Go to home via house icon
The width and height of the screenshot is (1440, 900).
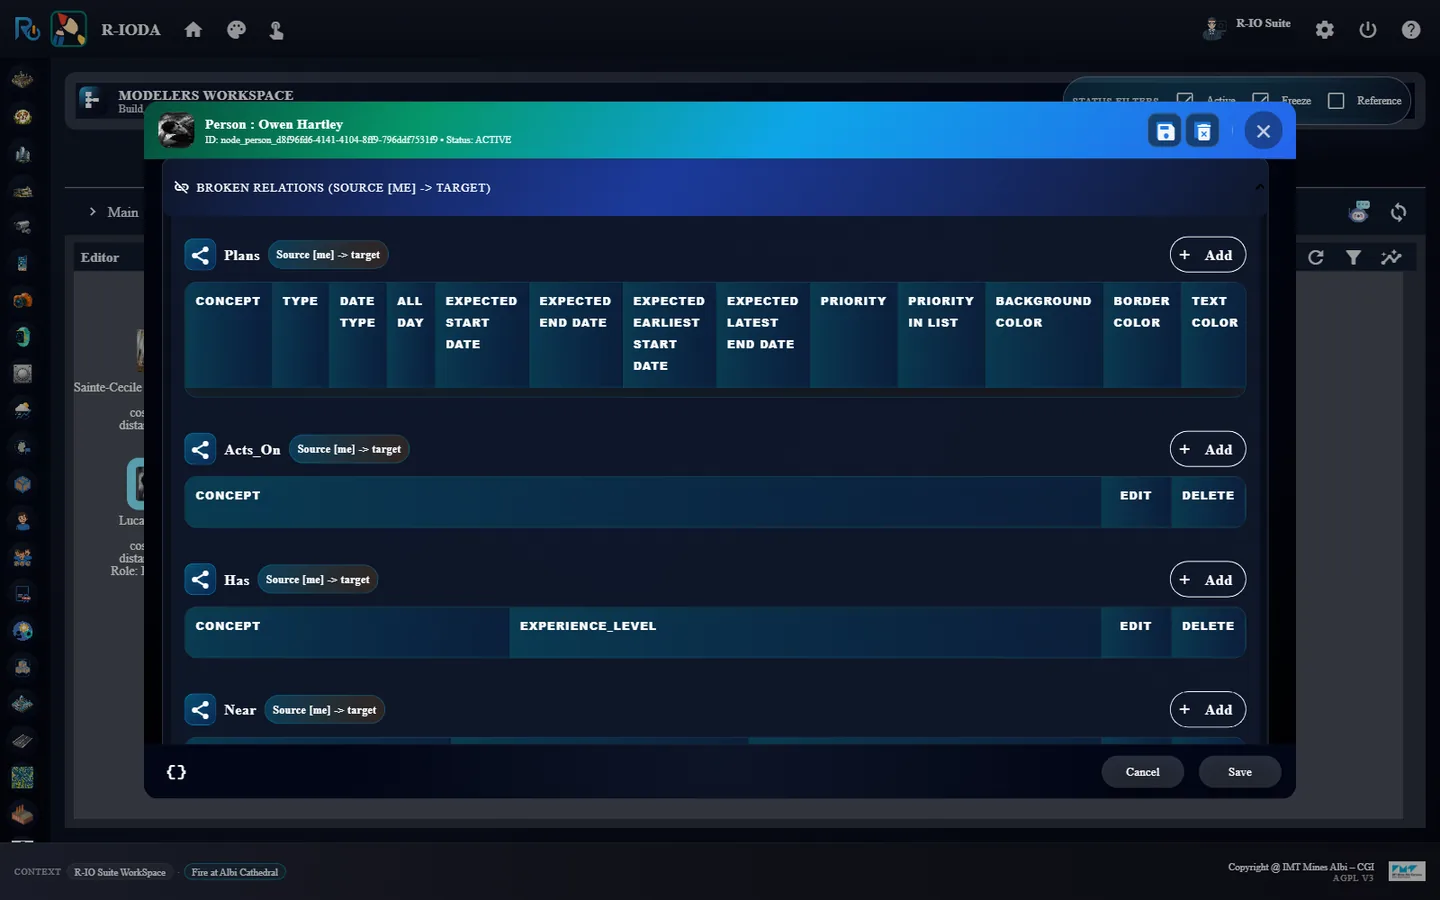193,30
